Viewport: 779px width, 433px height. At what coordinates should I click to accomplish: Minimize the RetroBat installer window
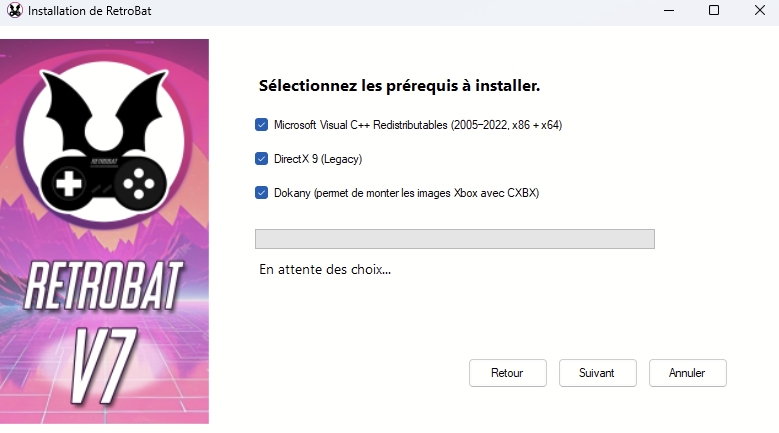click(x=668, y=11)
